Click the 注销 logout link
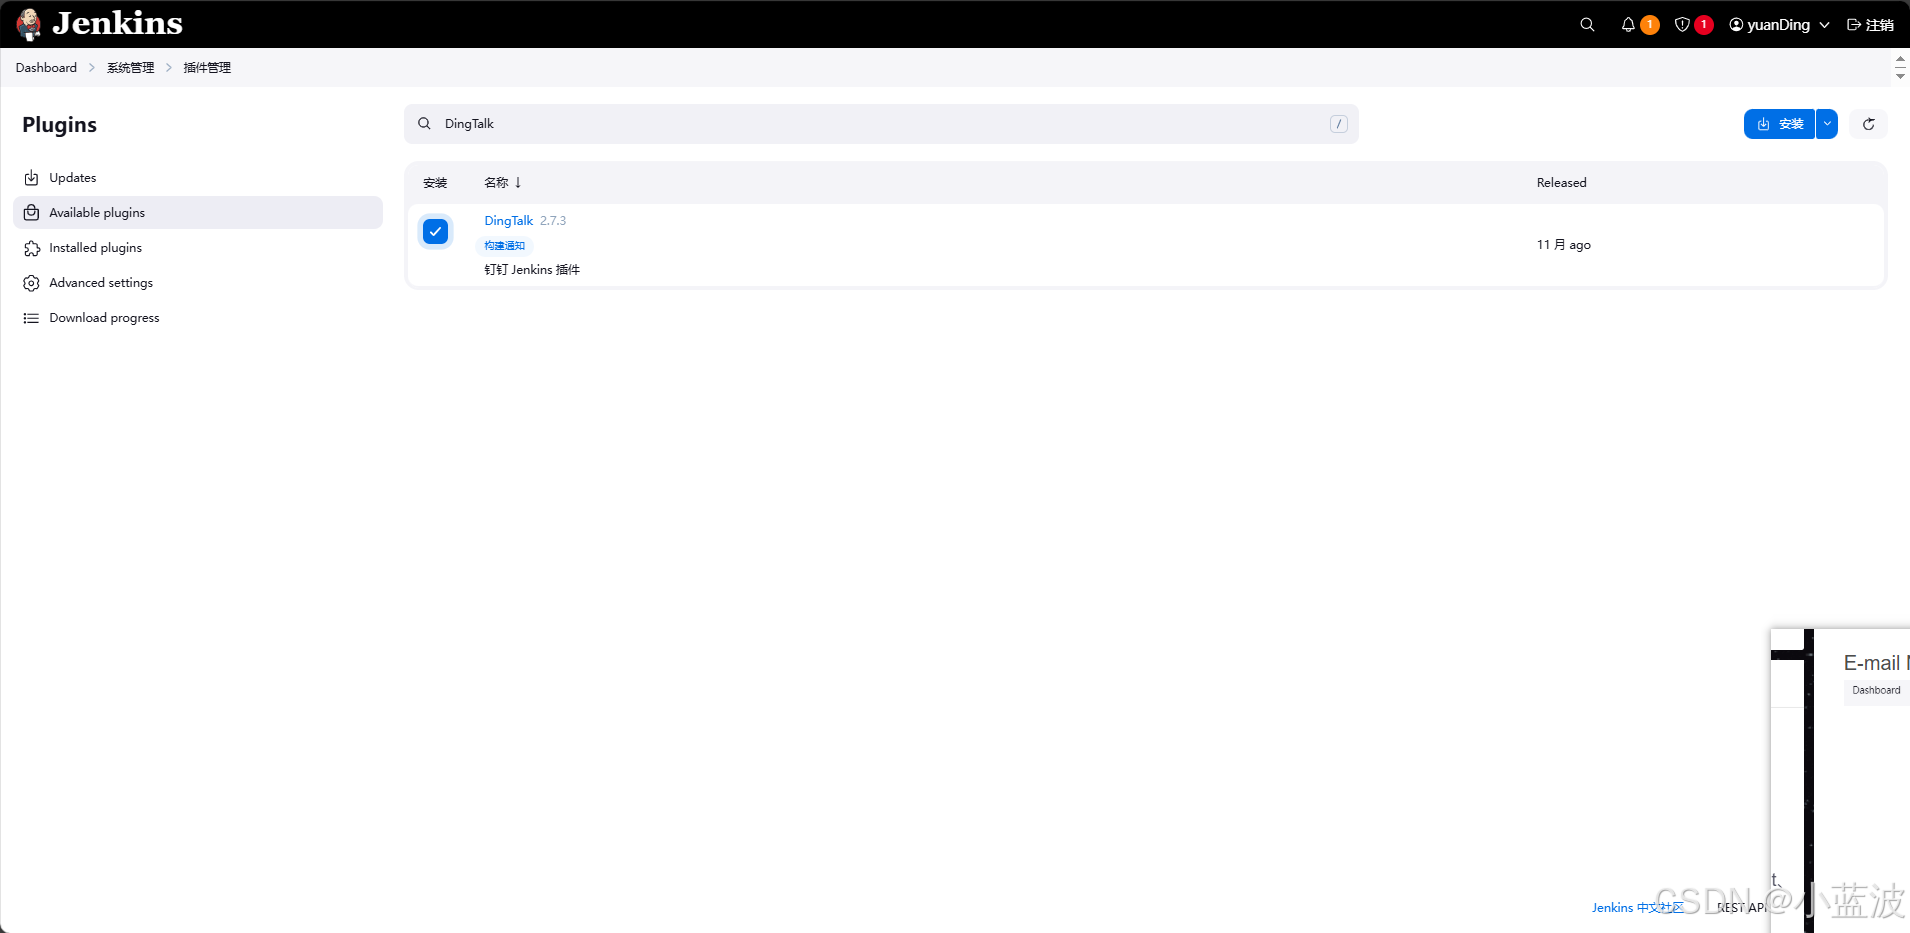 tap(1870, 25)
